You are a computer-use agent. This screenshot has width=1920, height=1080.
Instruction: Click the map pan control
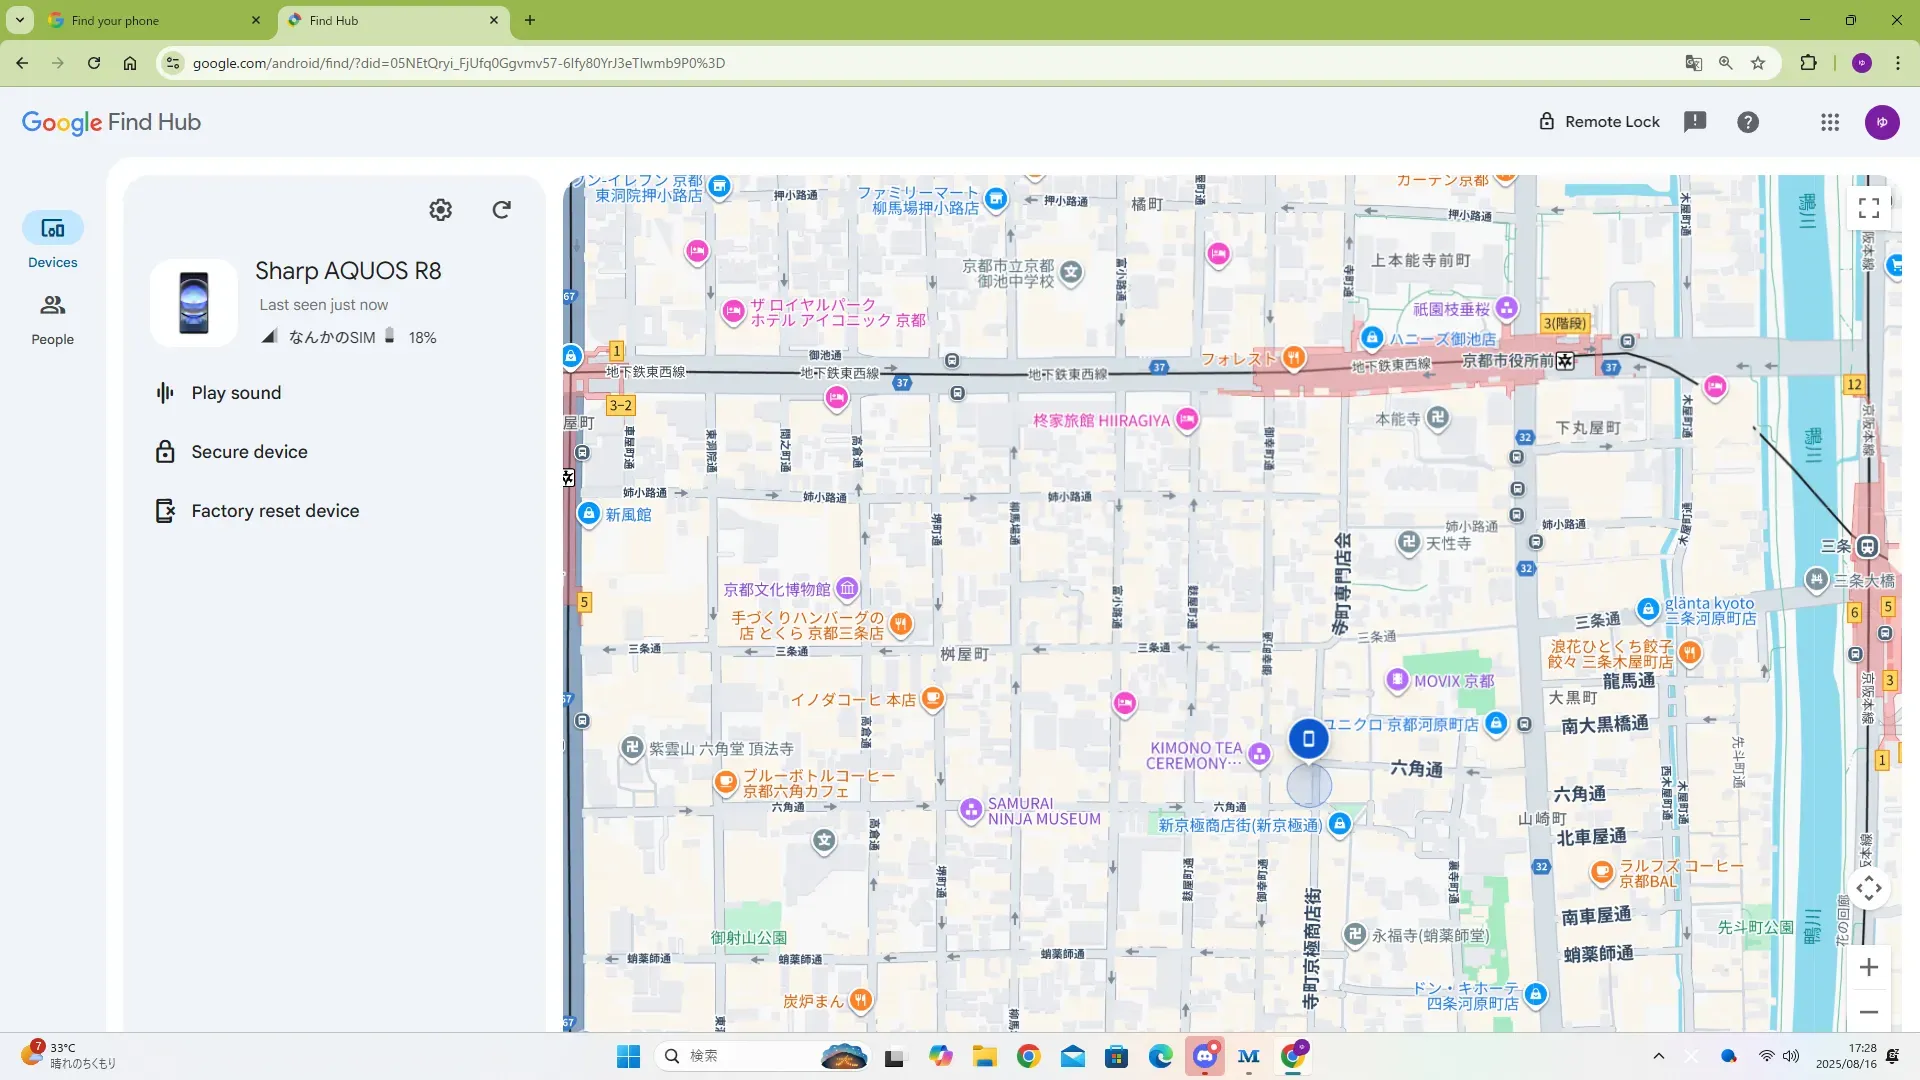pos(1868,888)
